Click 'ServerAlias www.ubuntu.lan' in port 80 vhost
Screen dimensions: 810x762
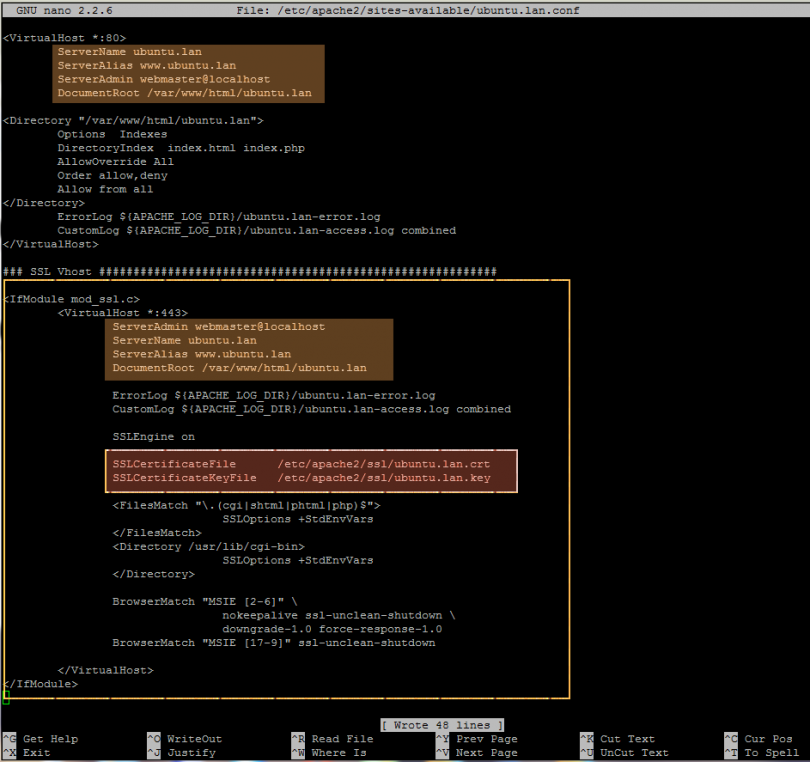147,66
